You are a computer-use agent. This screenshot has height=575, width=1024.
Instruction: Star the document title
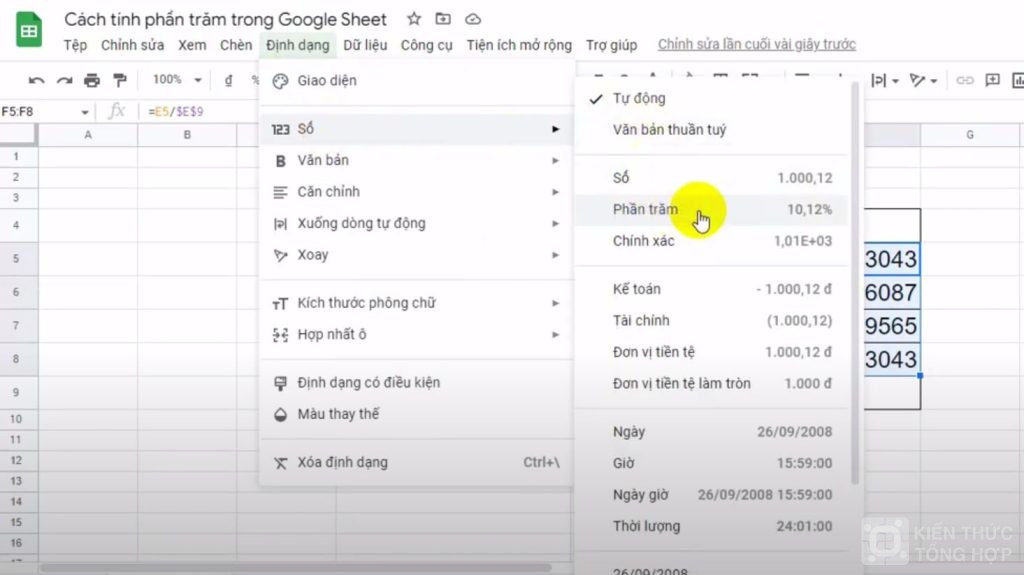[x=414, y=19]
